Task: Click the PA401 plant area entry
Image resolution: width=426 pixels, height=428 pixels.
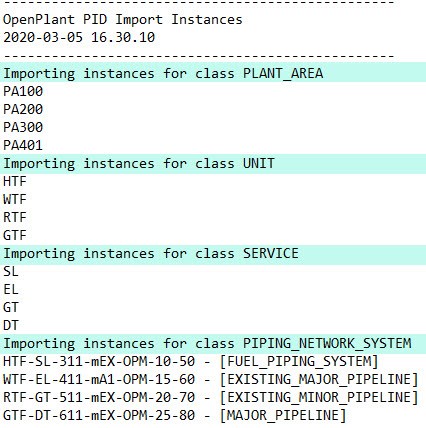Action: 23,145
